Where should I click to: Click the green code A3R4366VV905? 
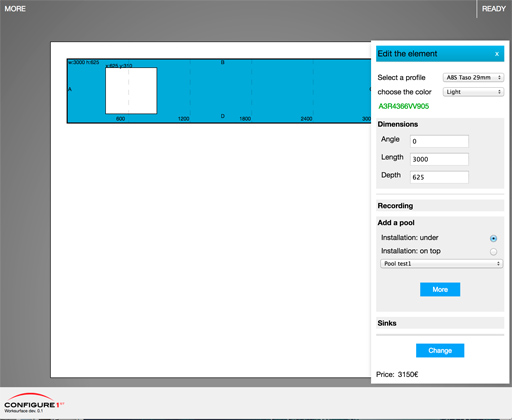point(404,106)
